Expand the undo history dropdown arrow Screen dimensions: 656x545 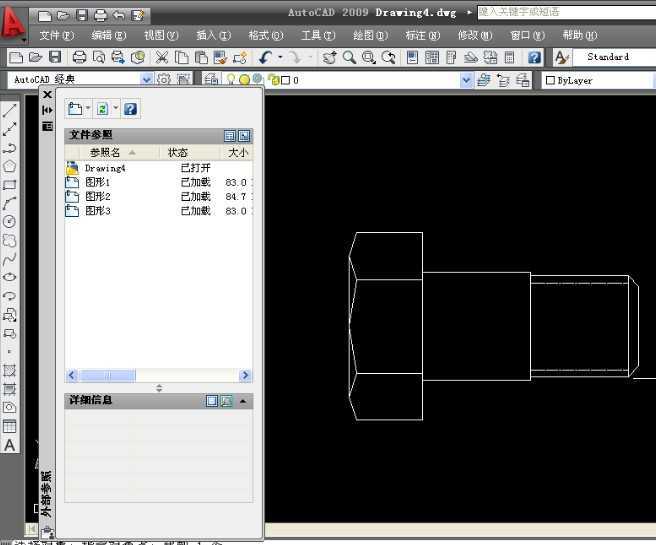tap(280, 57)
